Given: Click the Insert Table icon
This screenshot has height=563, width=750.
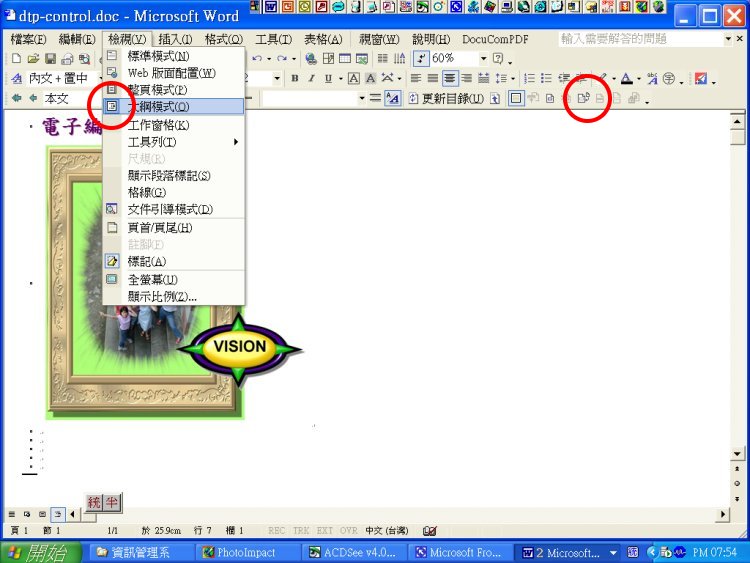Looking at the screenshot, I should click(x=345, y=59).
